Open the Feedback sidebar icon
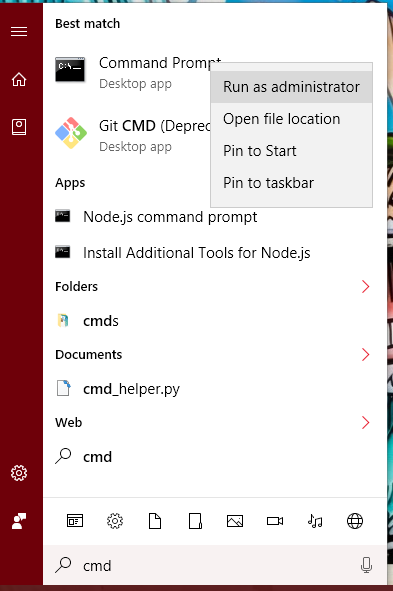 pyautogui.click(x=19, y=521)
